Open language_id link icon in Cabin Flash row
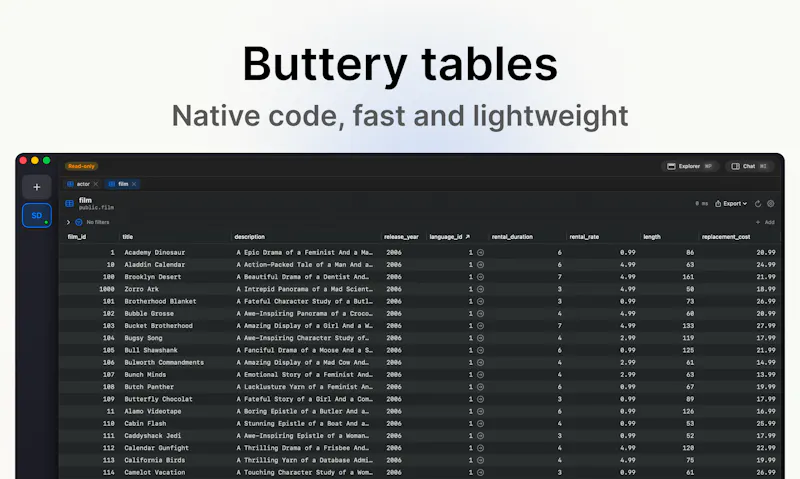 (480, 423)
